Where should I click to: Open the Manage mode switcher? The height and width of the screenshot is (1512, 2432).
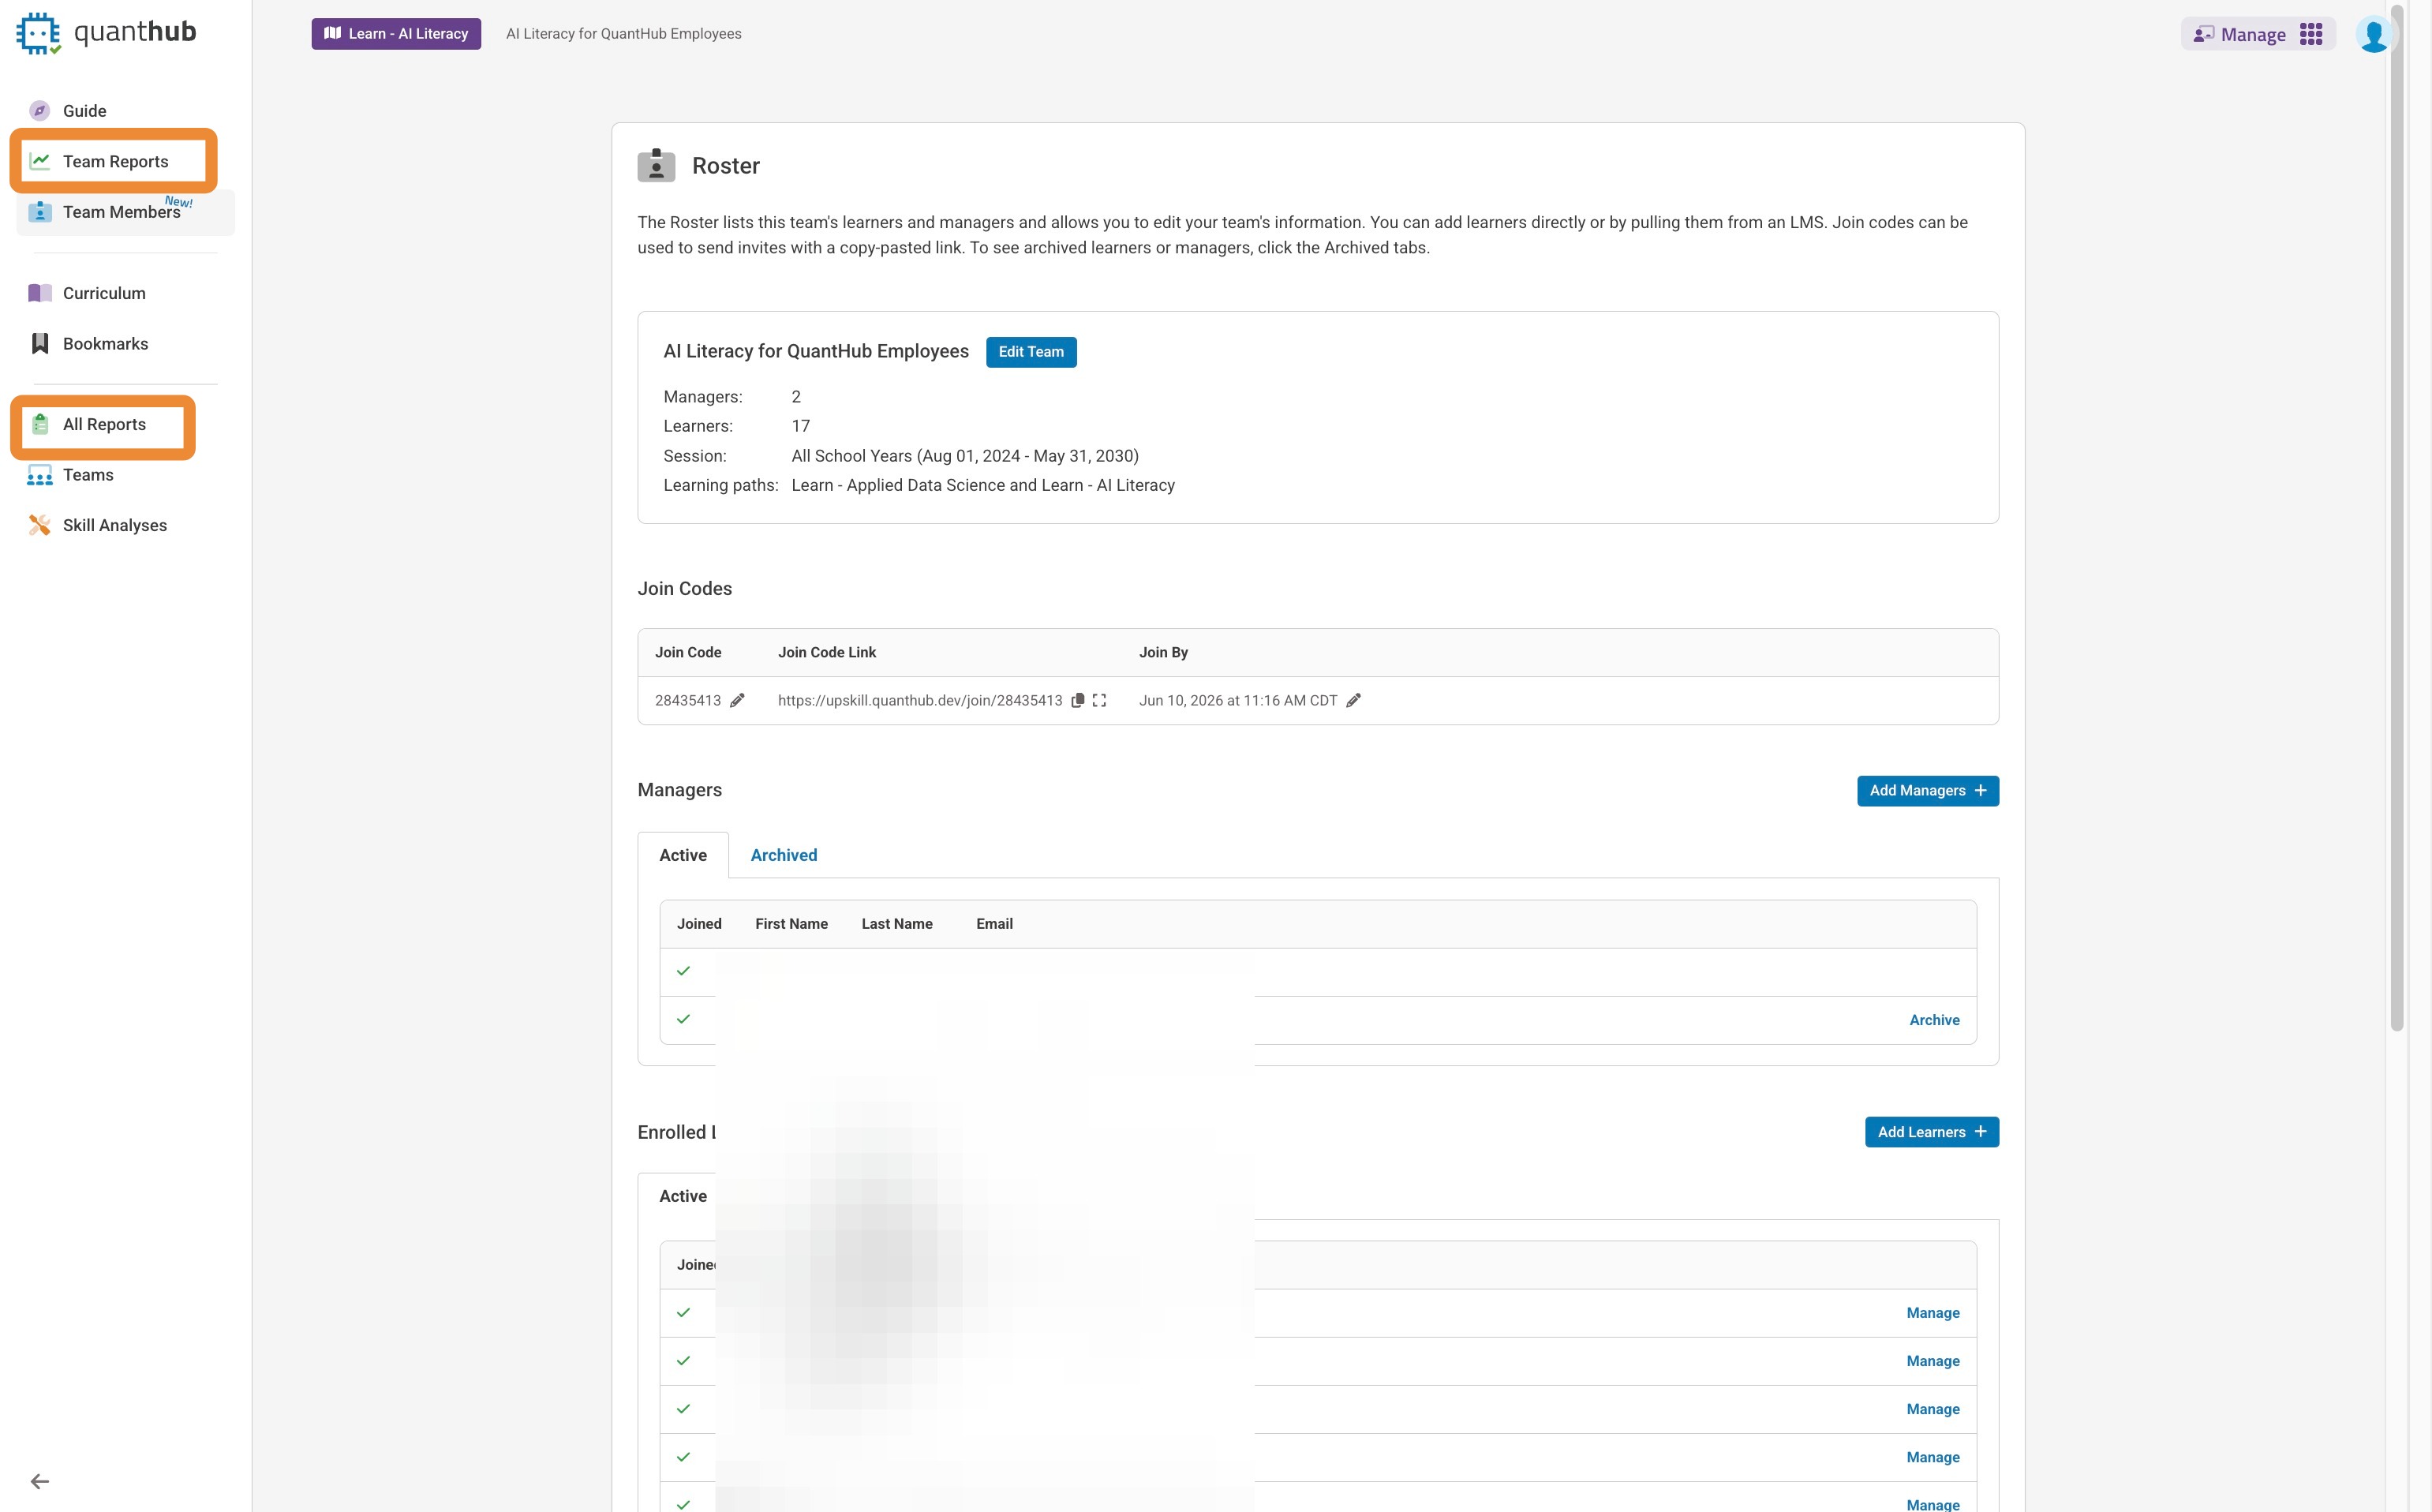click(2240, 34)
